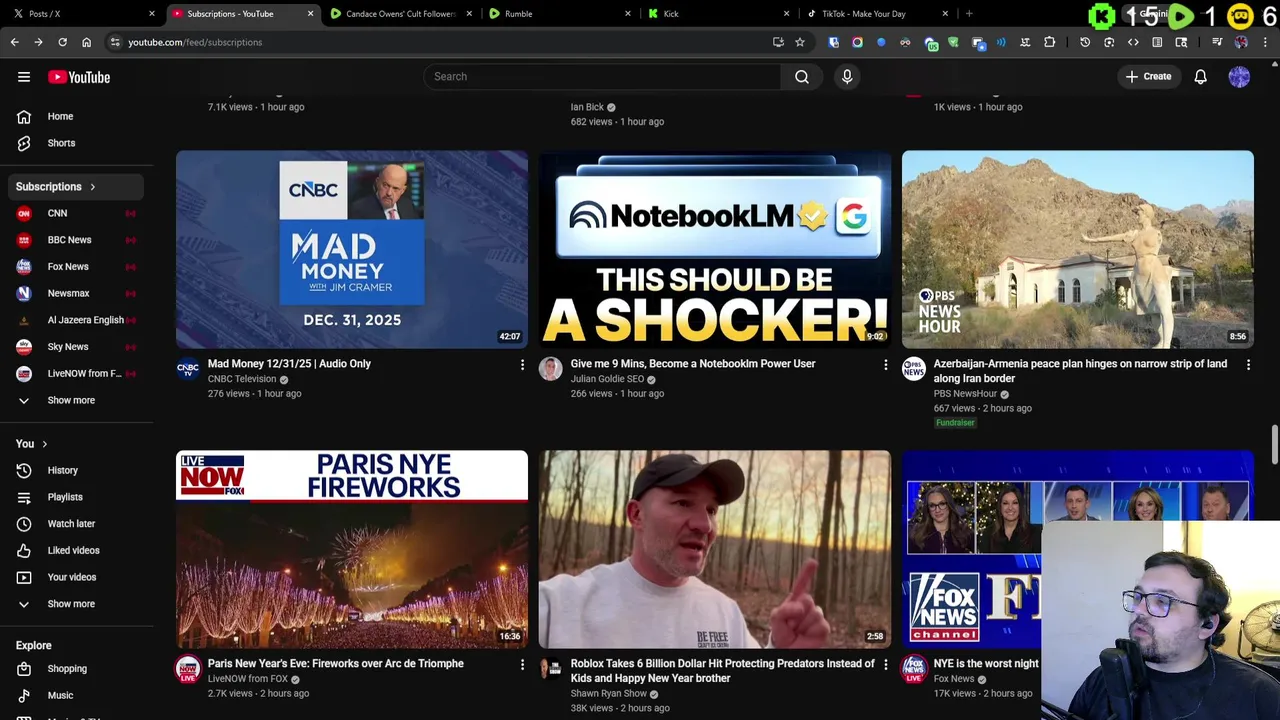Open NotebookLM video options menu

point(885,365)
